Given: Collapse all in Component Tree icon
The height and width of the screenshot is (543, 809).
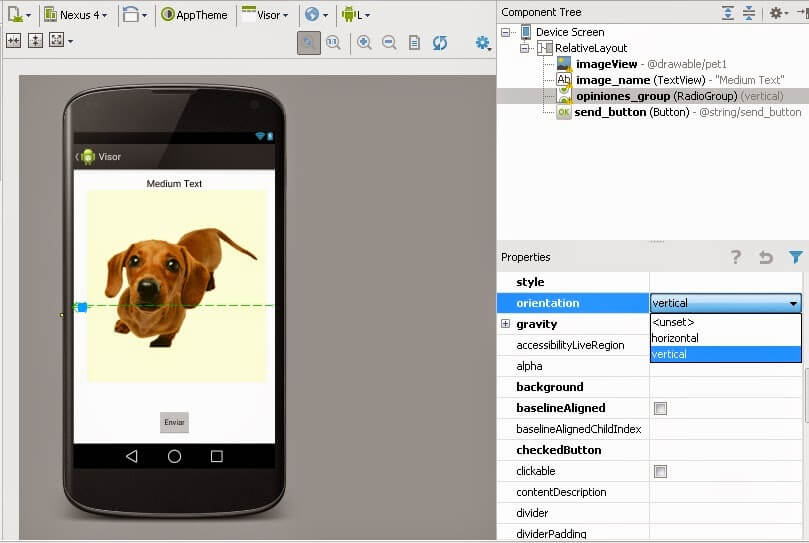Looking at the screenshot, I should 749,13.
